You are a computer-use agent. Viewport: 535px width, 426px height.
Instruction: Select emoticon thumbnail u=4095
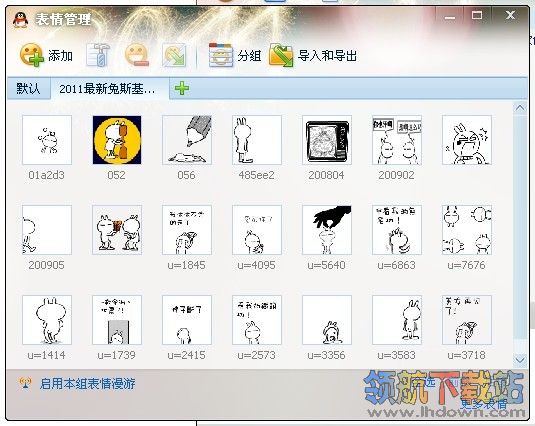(257, 230)
